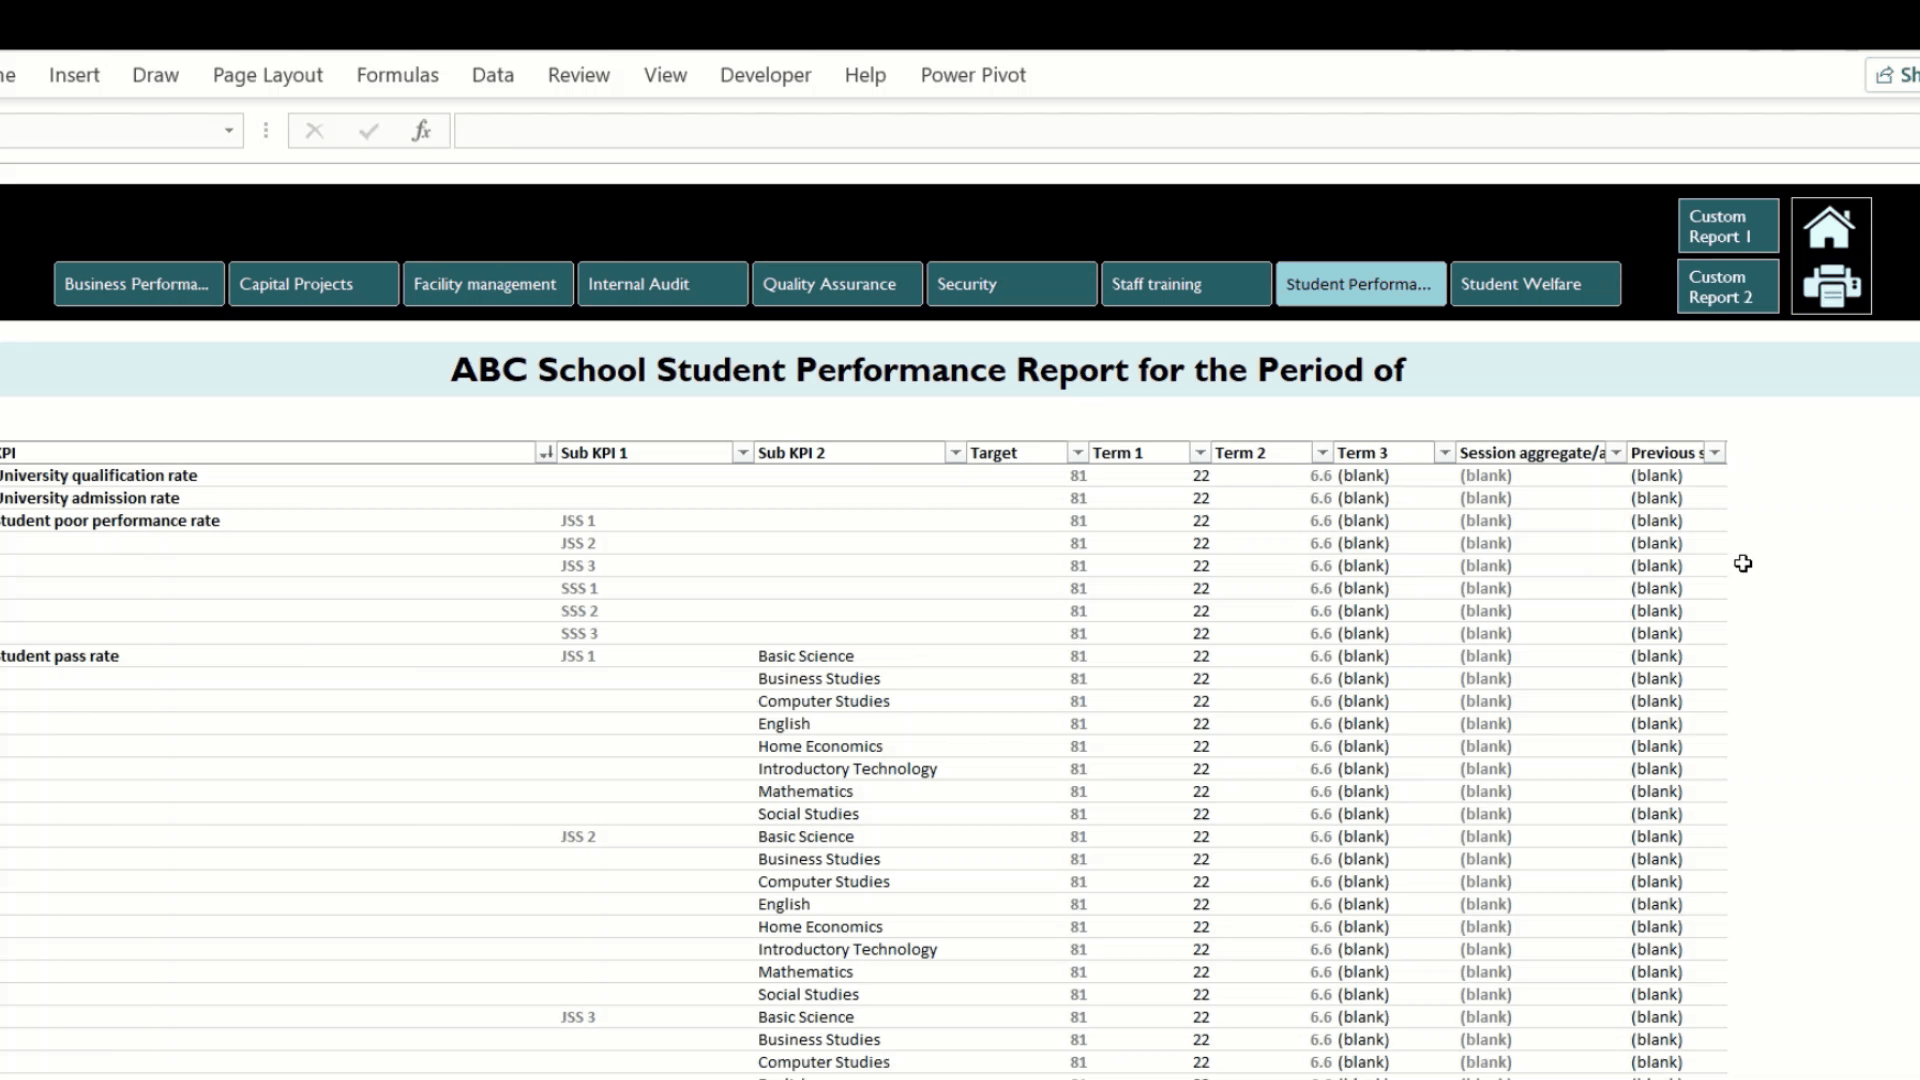This screenshot has height=1080, width=1920.
Task: Open the Sub KPI 1 filter dropdown
Action: (742, 453)
